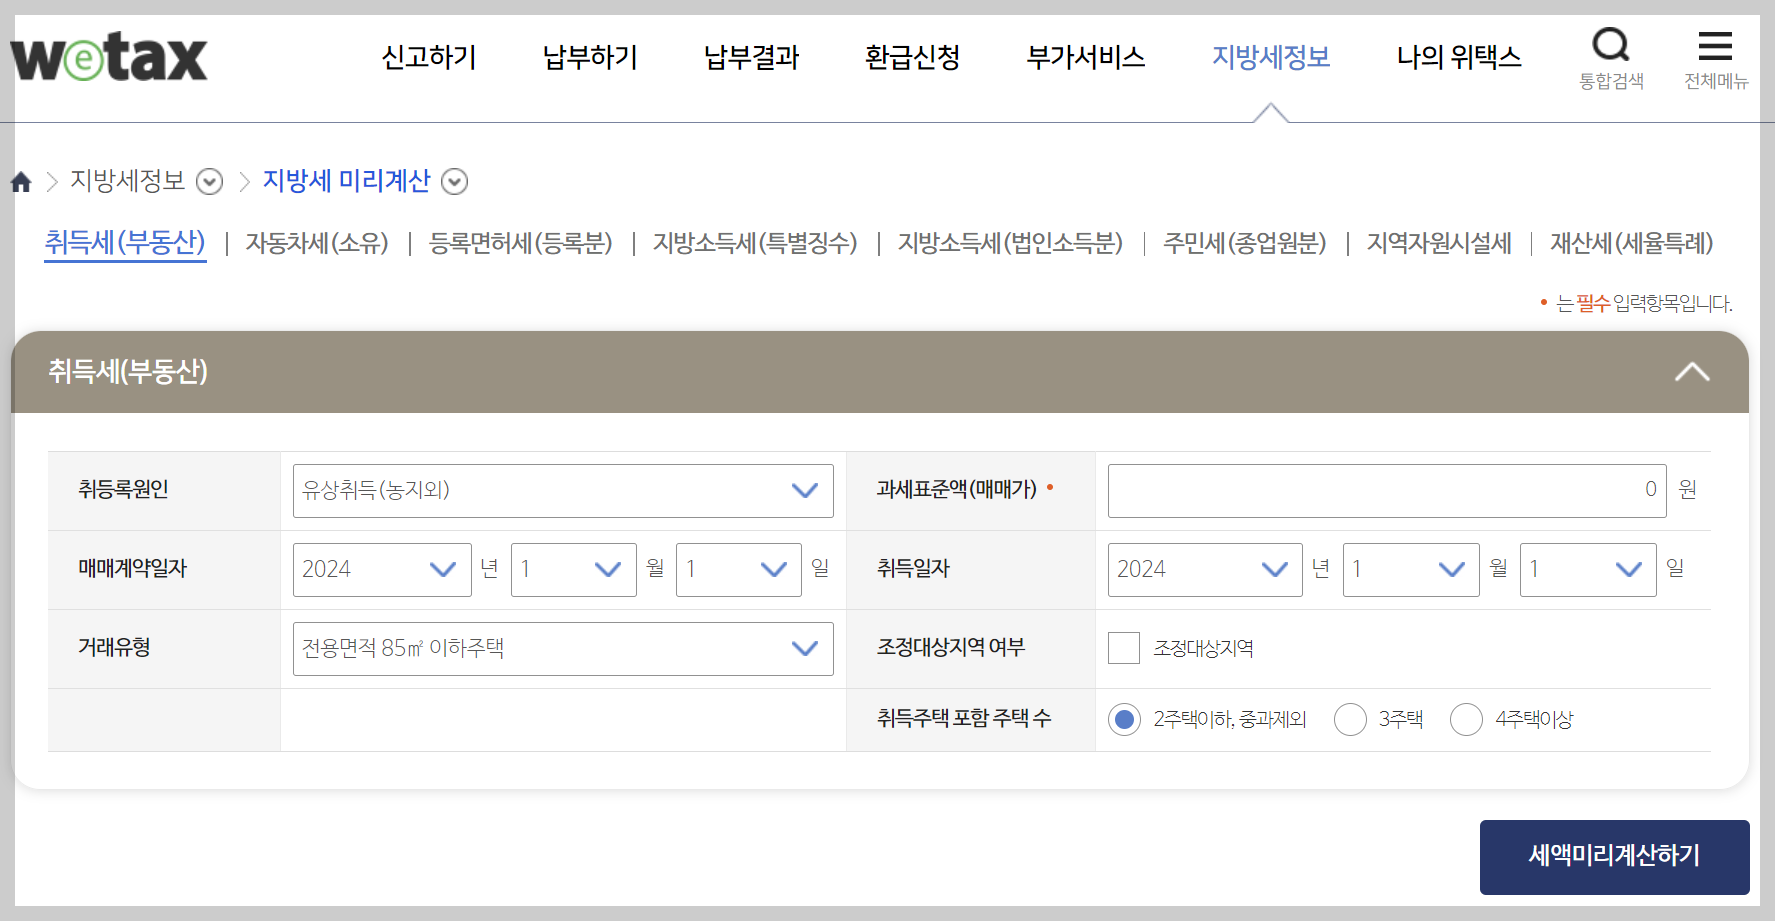Select the 4주택이상 radio button

click(1466, 719)
